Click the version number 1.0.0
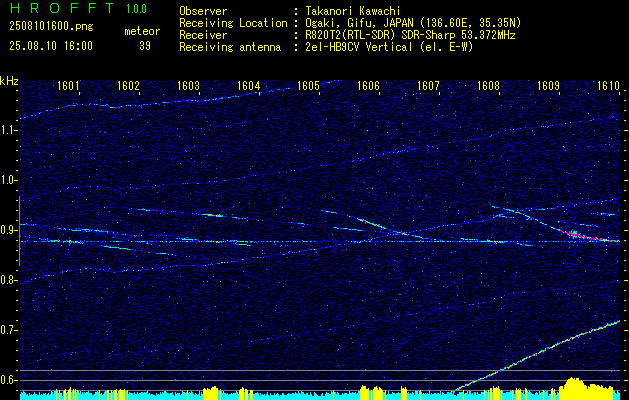 (x=136, y=9)
